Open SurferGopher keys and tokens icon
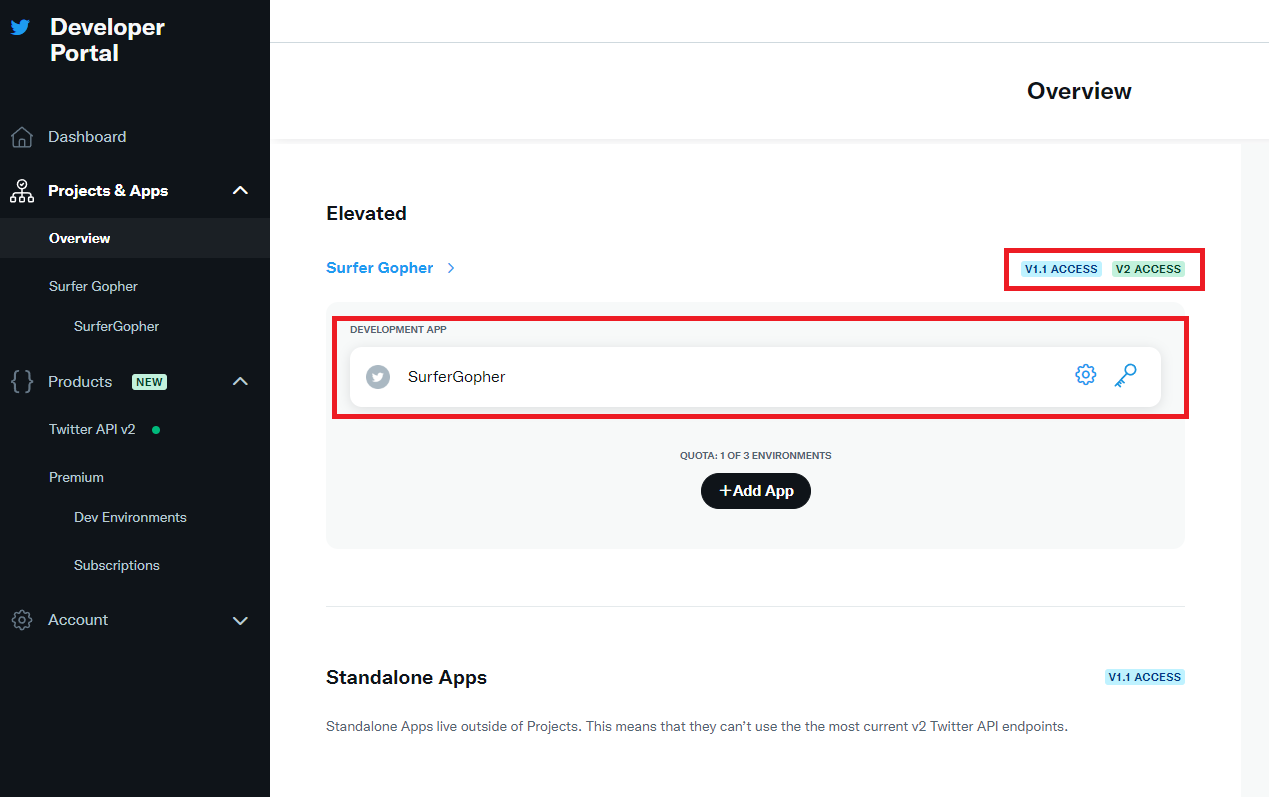1269x797 pixels. (1125, 375)
